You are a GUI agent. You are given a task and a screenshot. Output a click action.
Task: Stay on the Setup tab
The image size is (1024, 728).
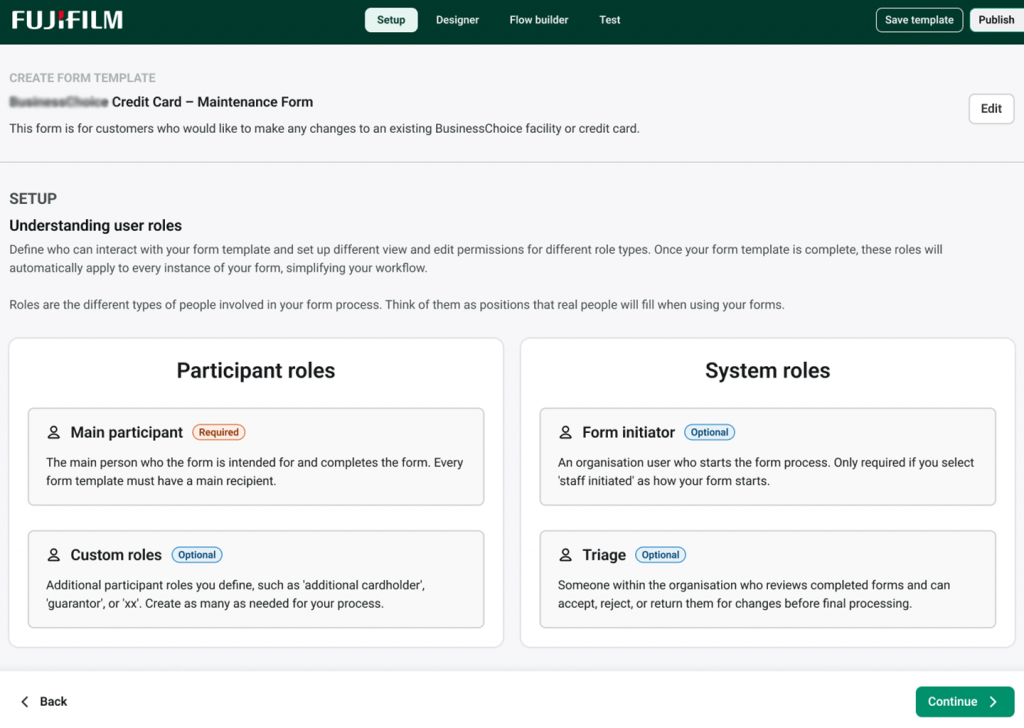click(x=390, y=19)
